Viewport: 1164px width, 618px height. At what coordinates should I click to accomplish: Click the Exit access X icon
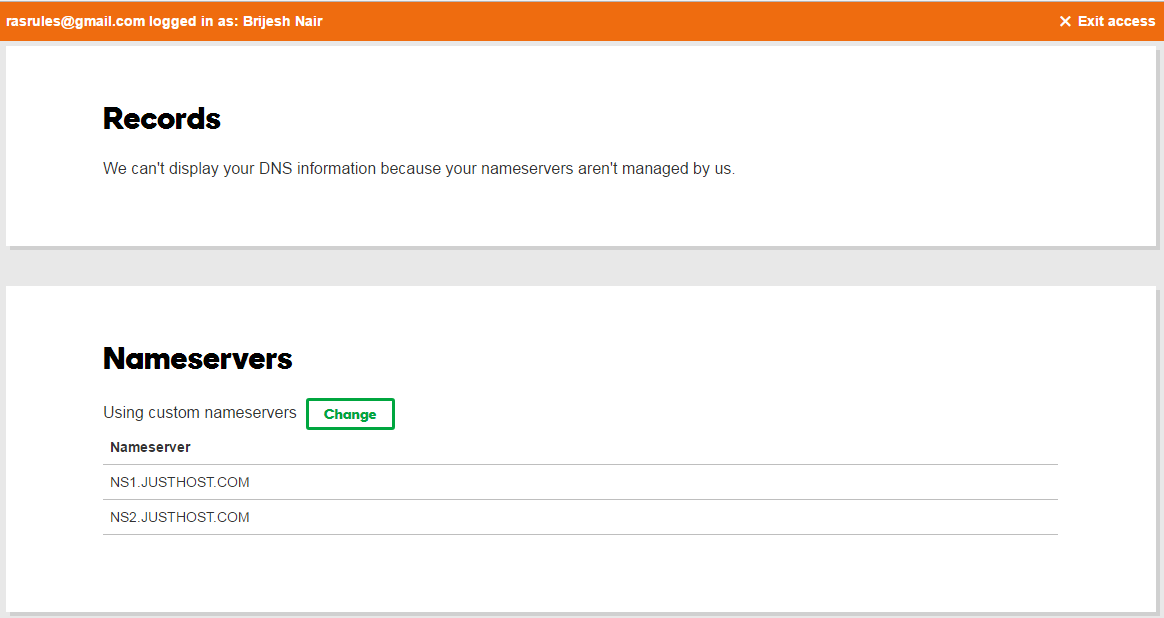coord(1065,22)
